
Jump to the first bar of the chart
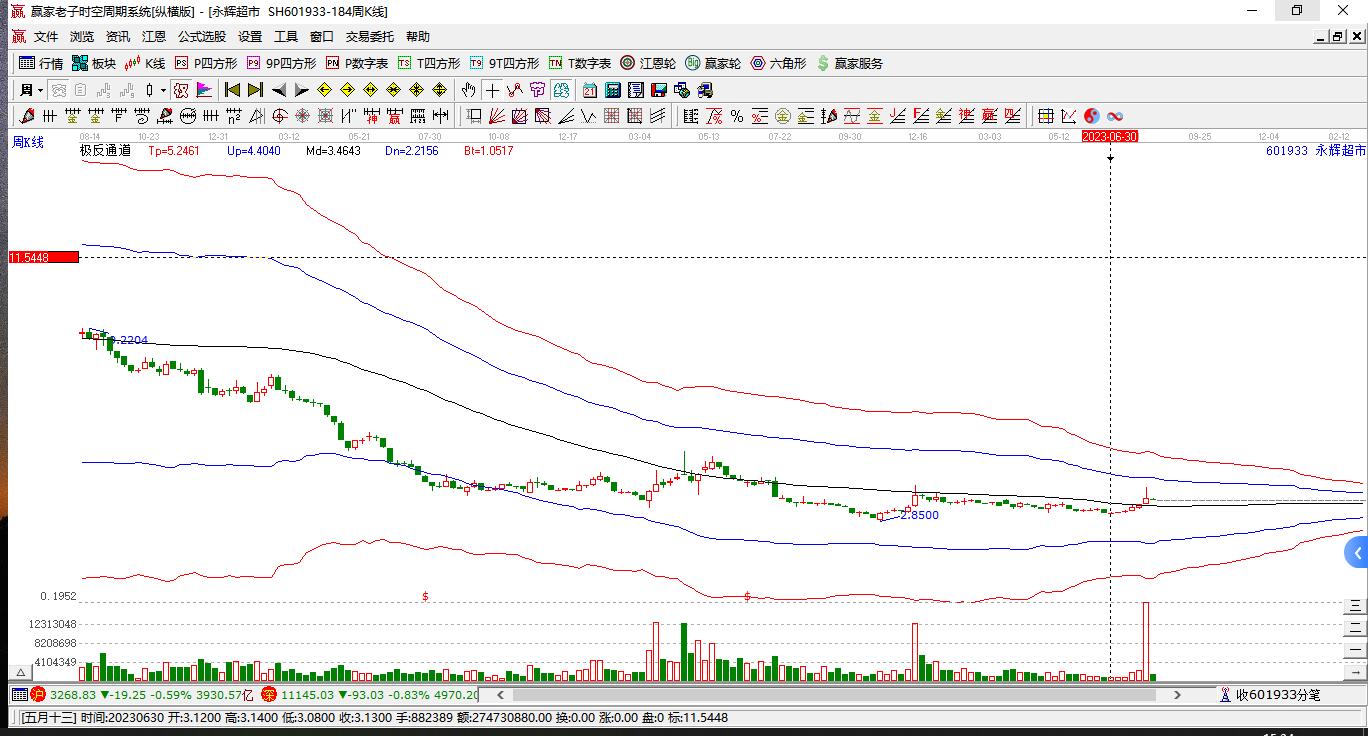(232, 90)
